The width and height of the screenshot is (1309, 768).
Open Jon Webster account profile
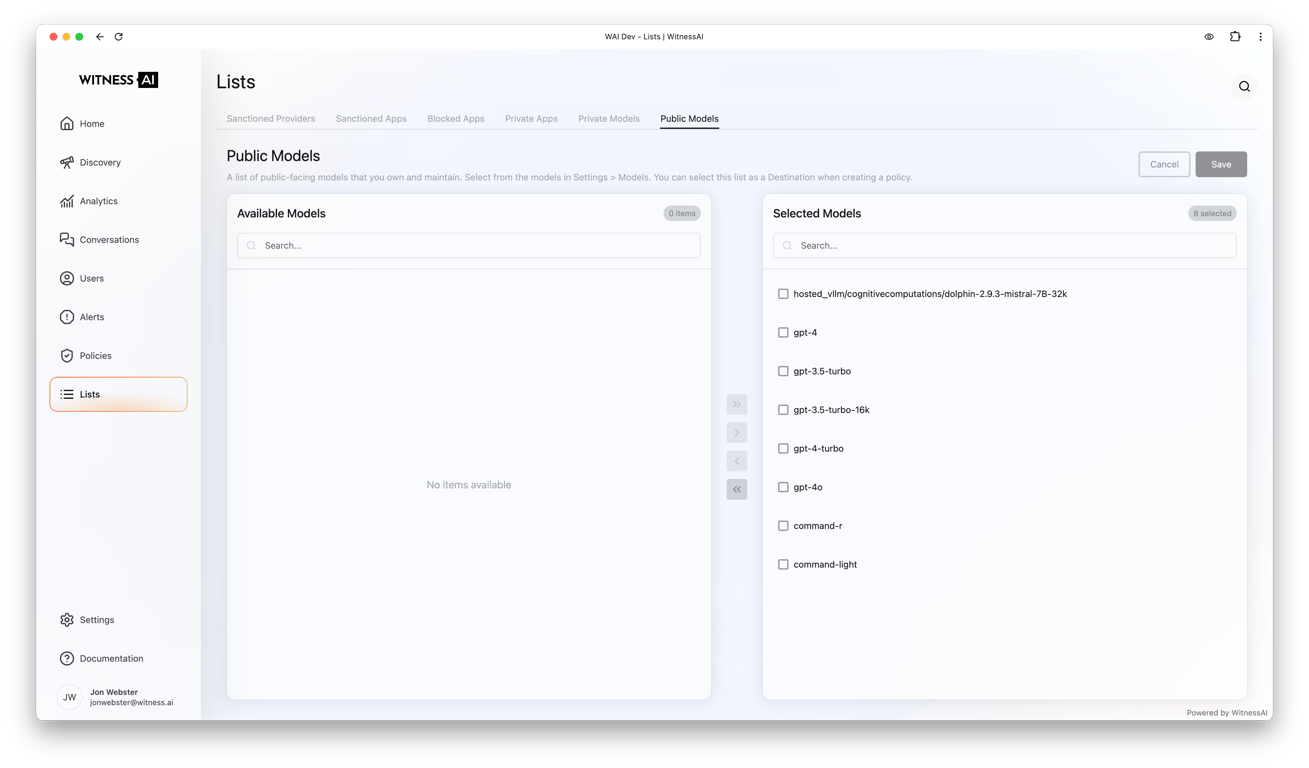pyautogui.click(x=131, y=697)
